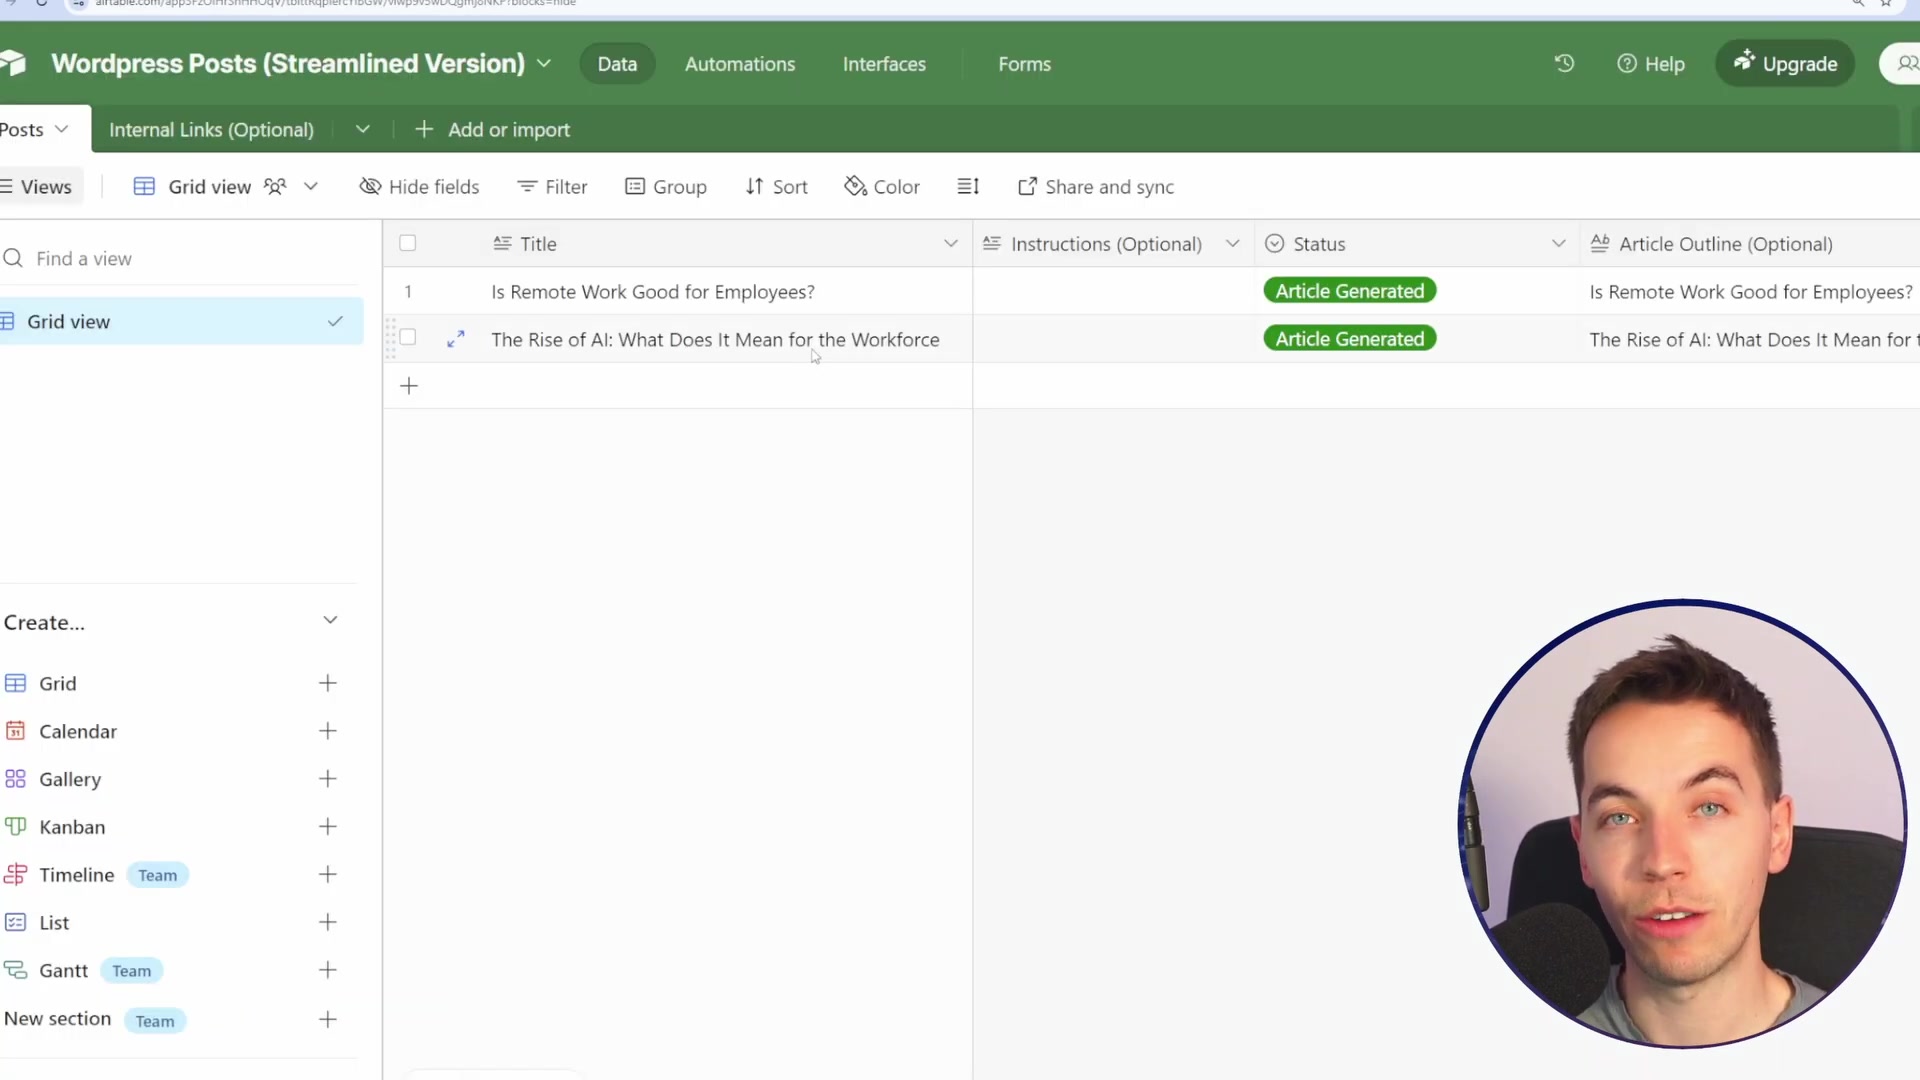Create a new Timeline view with plus
This screenshot has width=1920, height=1080.
coord(328,875)
